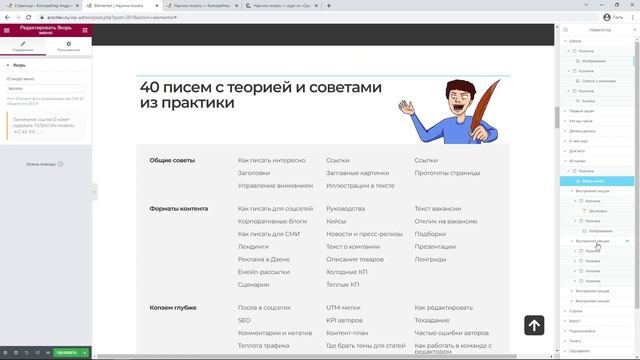Open the Как писать интересно link
Screen dimensions: 640x360
click(x=271, y=160)
